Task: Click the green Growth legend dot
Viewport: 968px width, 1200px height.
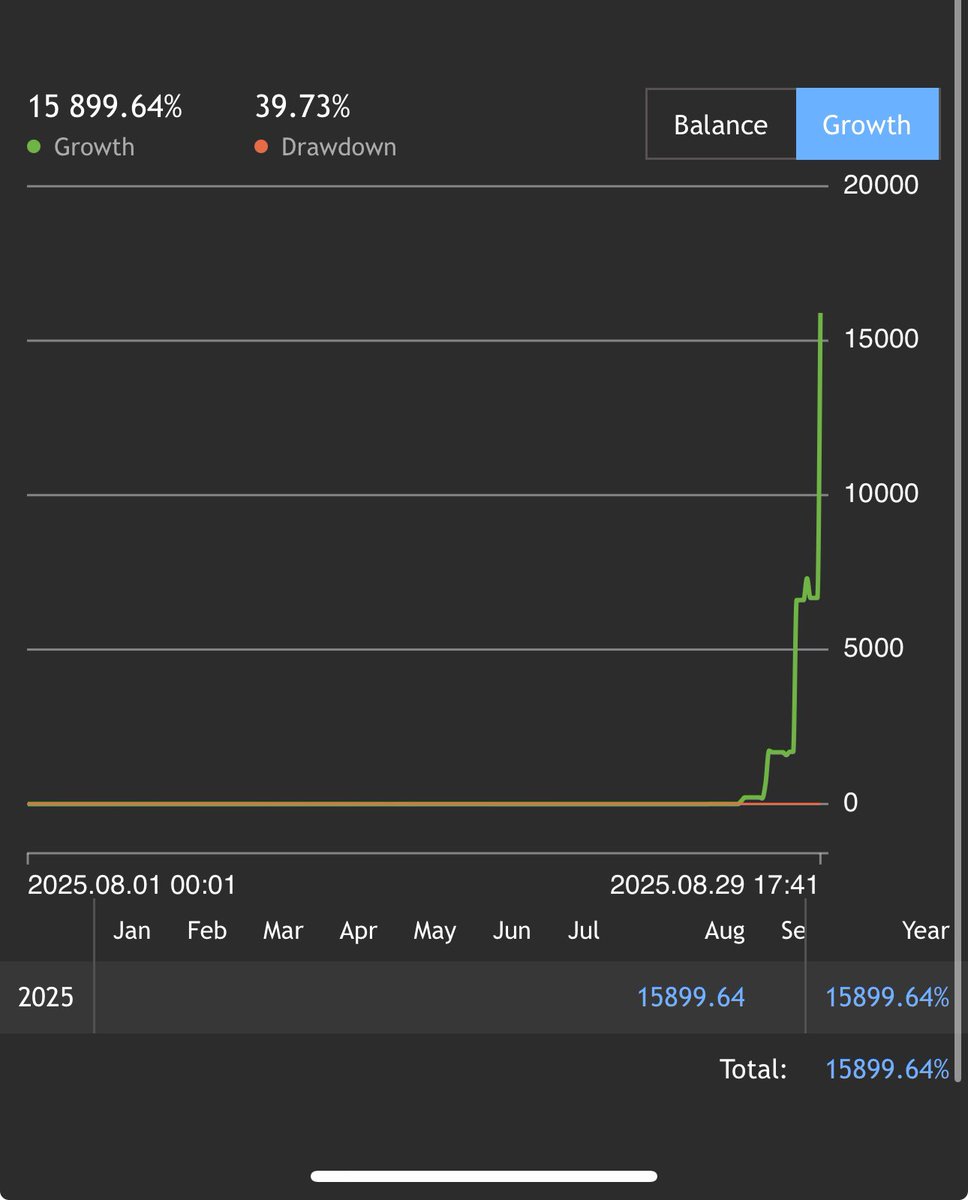Action: coord(32,147)
